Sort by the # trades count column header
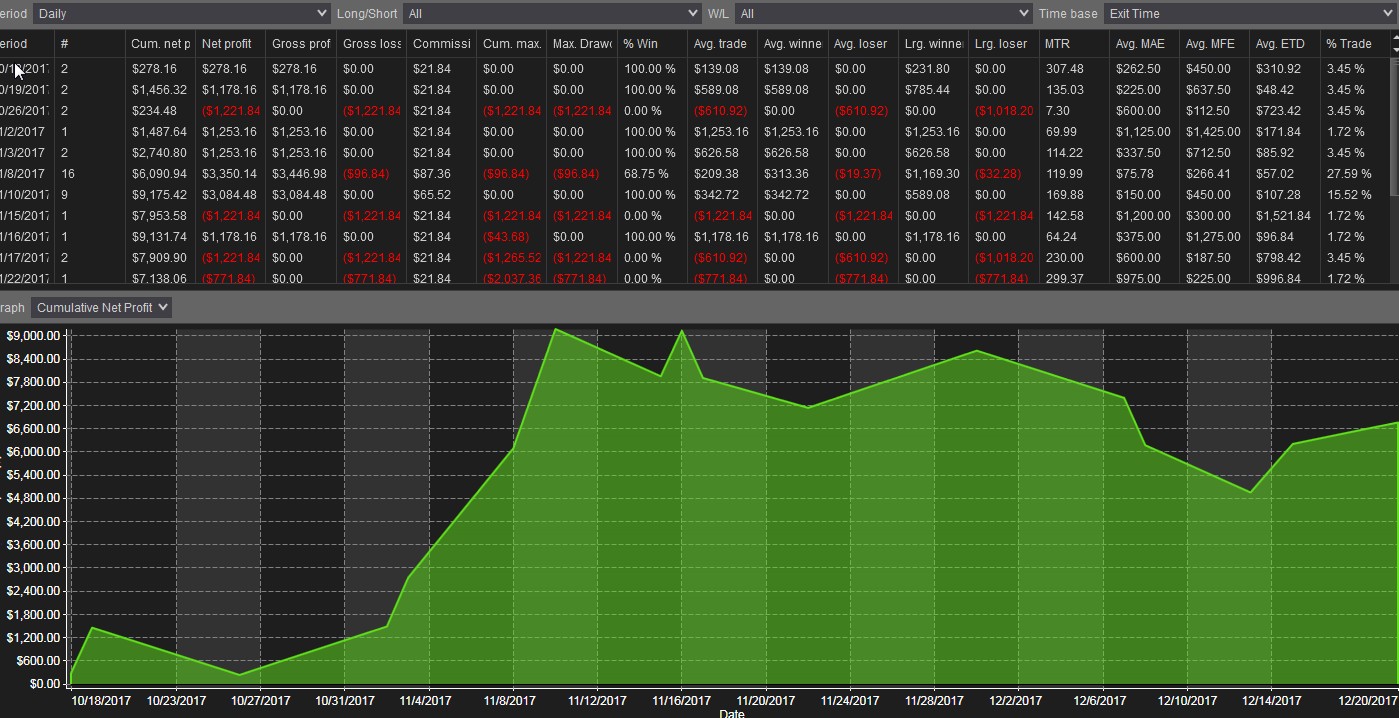Image resolution: width=1399 pixels, height=718 pixels. 90,44
